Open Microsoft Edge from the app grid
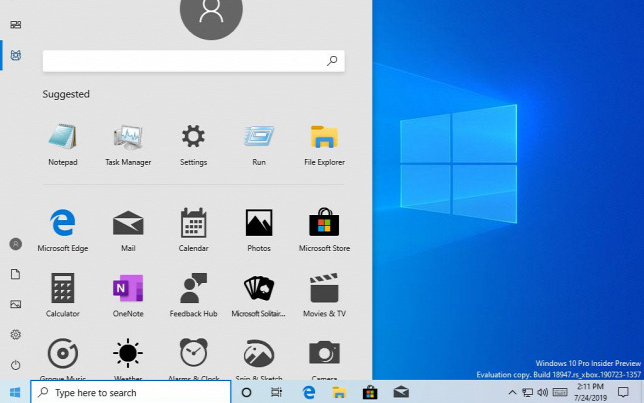Image resolution: width=644 pixels, height=403 pixels. tap(62, 224)
